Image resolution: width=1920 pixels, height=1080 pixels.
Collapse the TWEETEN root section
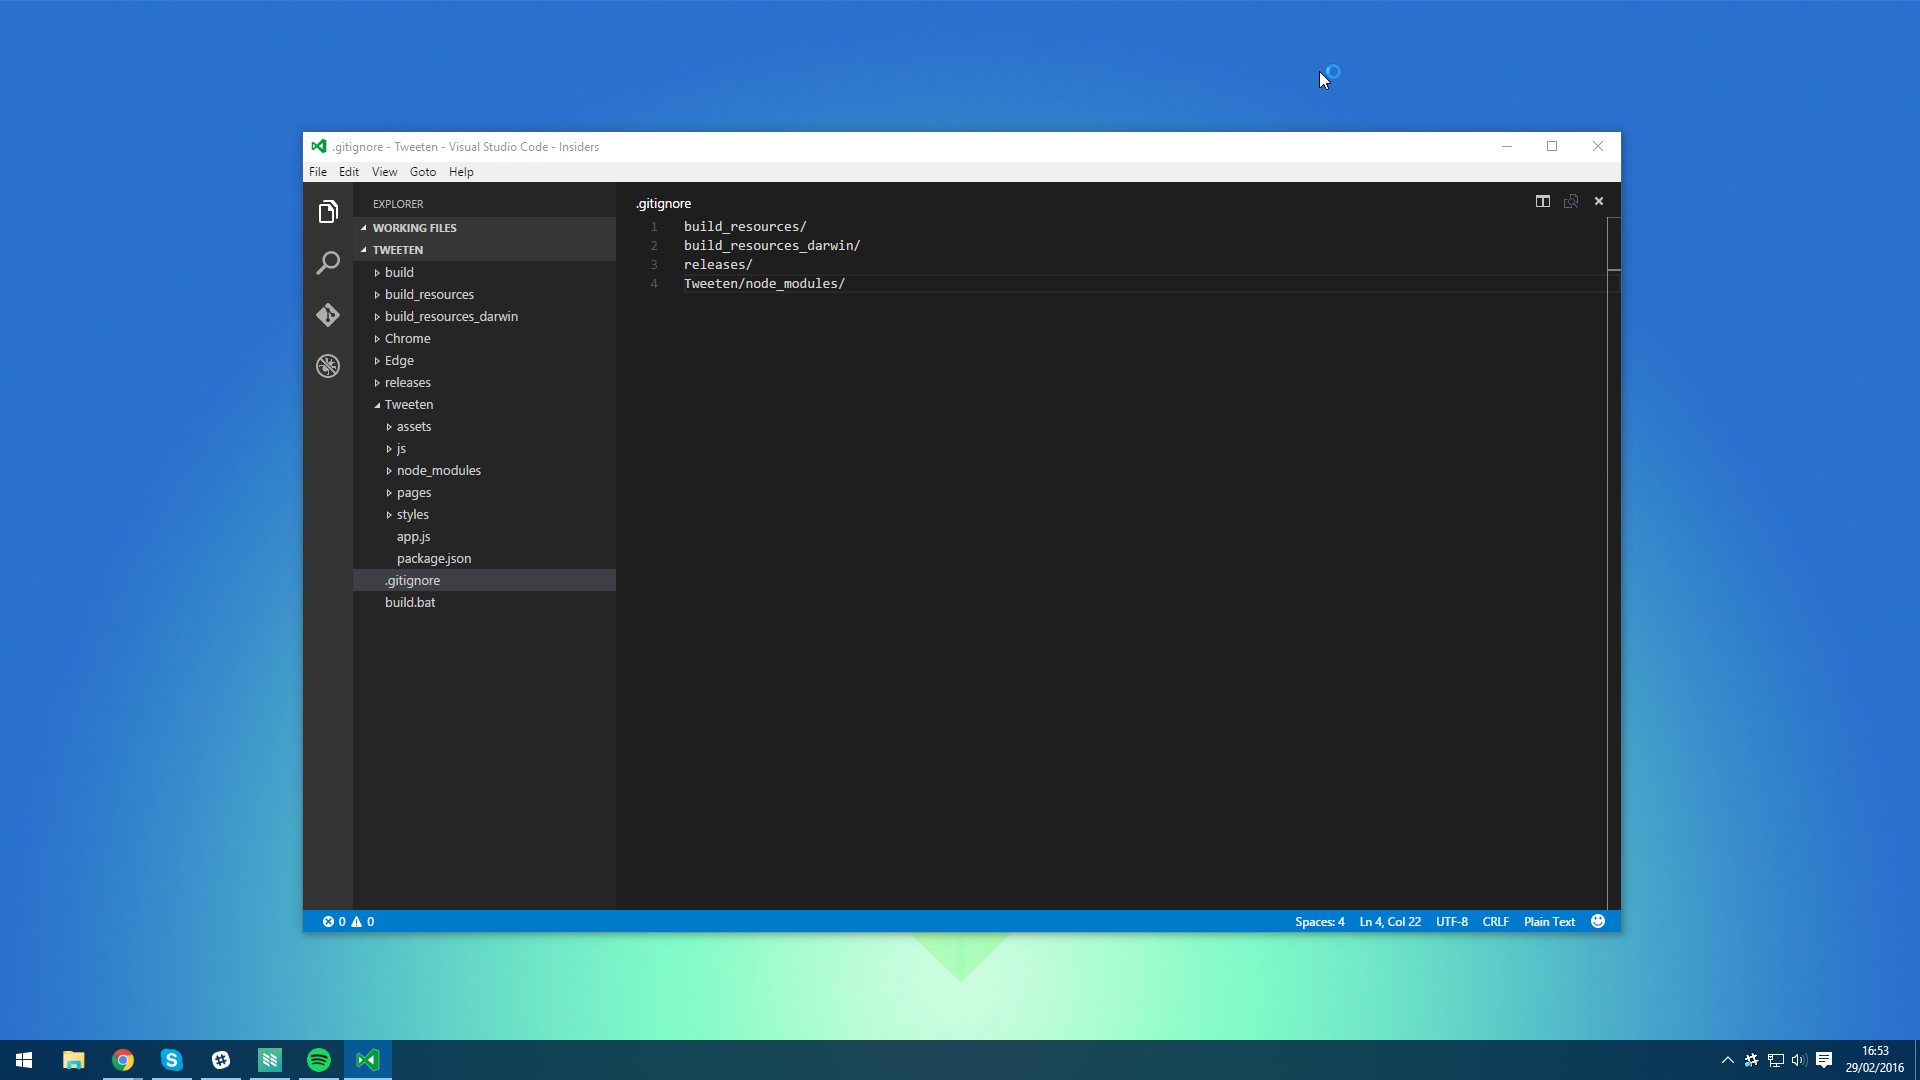click(484, 250)
